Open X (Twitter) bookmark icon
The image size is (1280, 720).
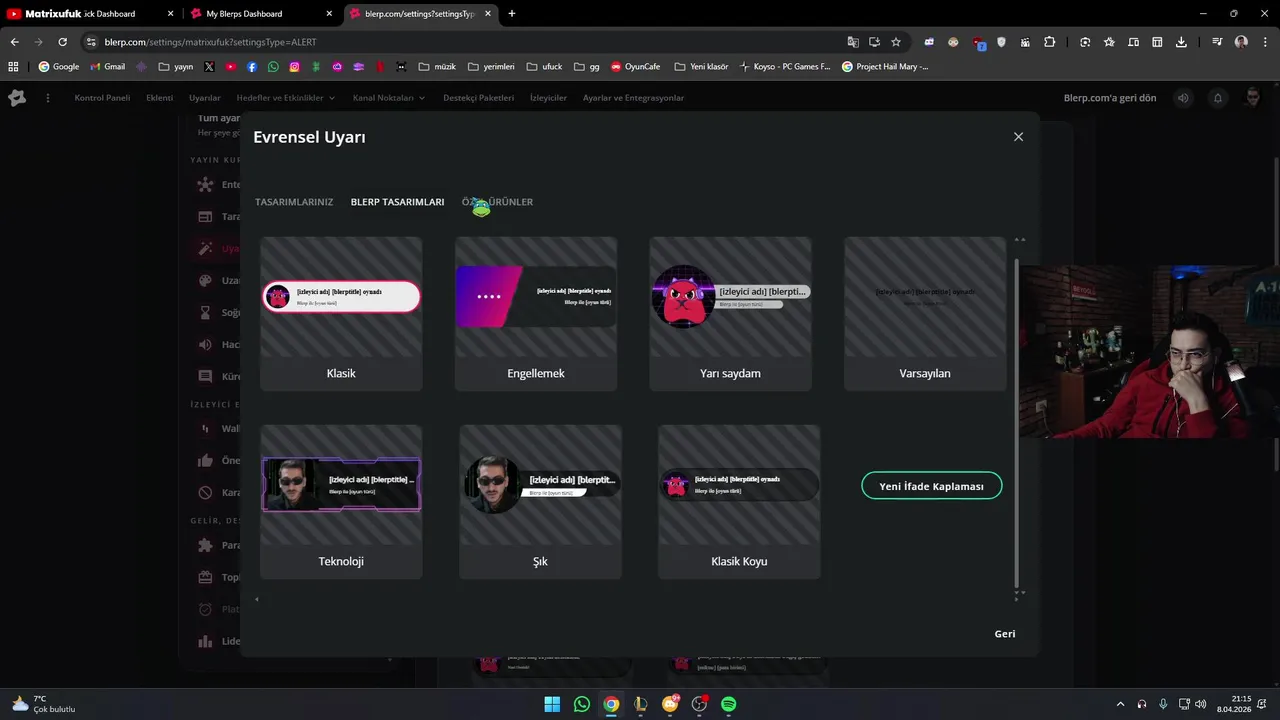[x=209, y=67]
